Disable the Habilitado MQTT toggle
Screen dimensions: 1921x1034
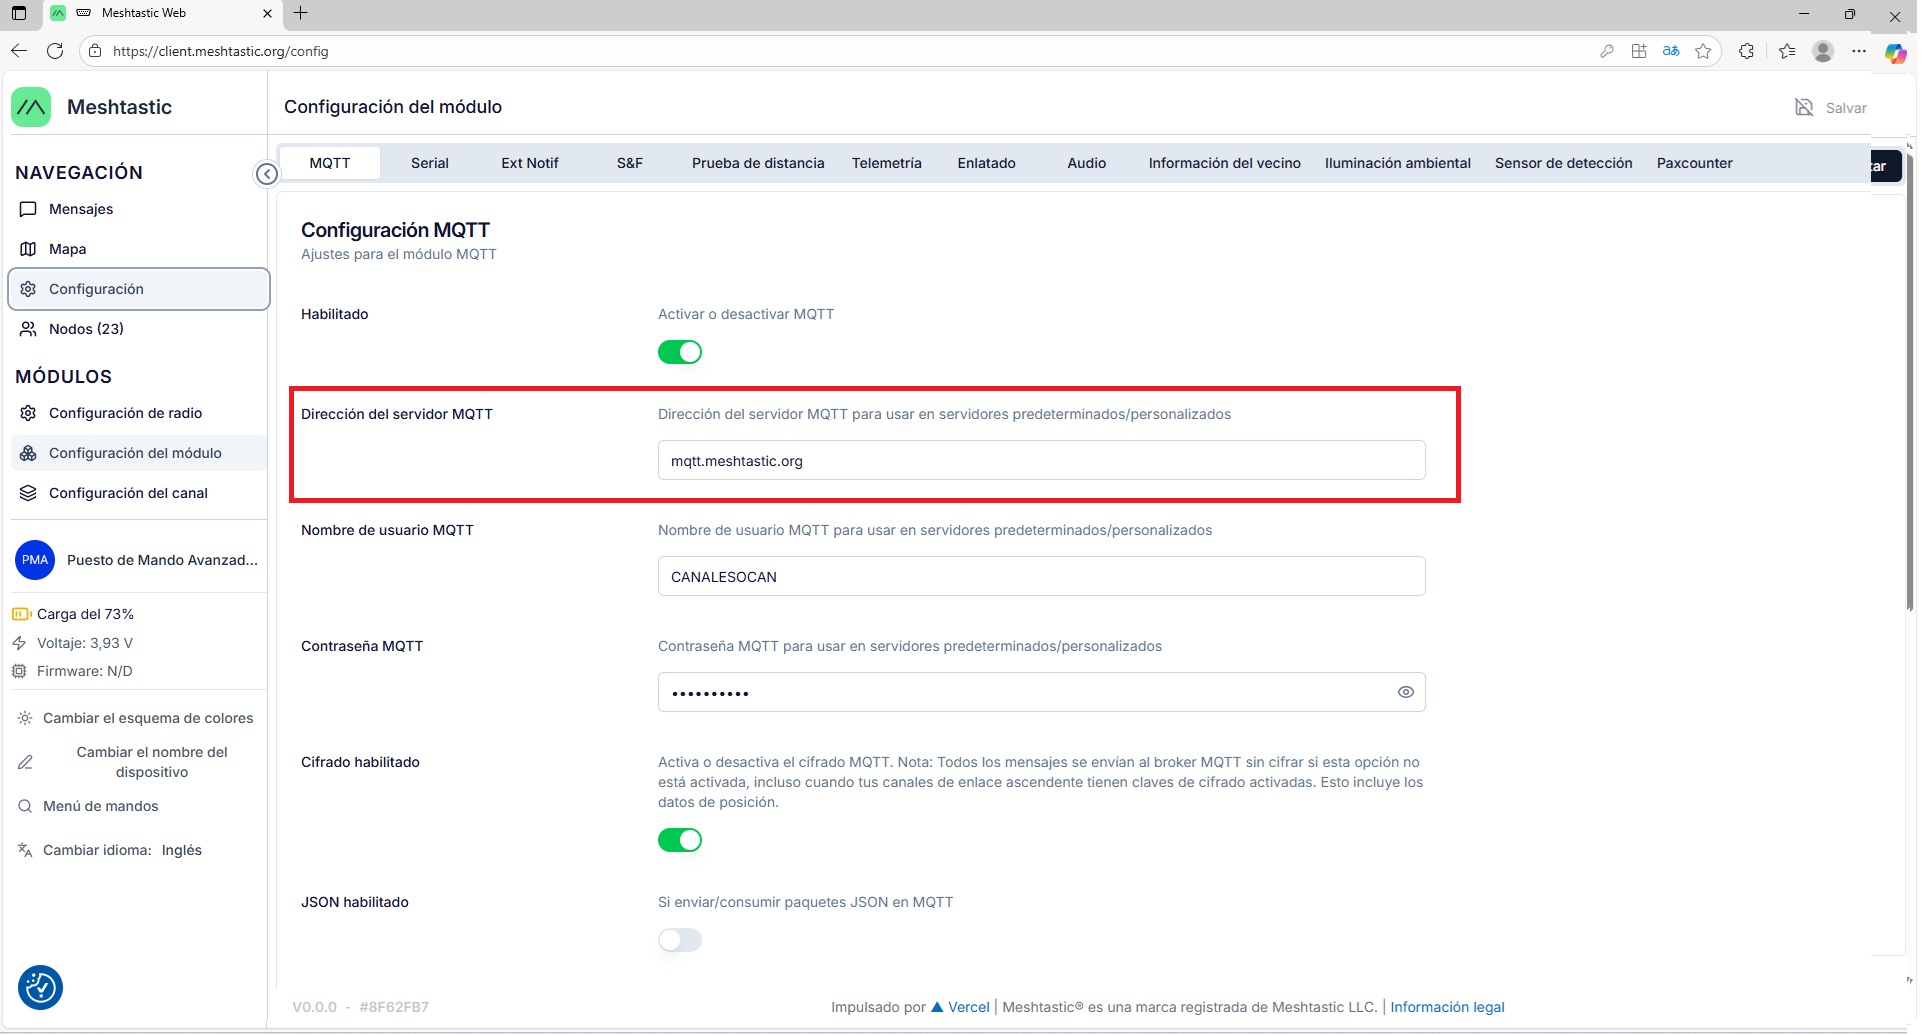680,352
